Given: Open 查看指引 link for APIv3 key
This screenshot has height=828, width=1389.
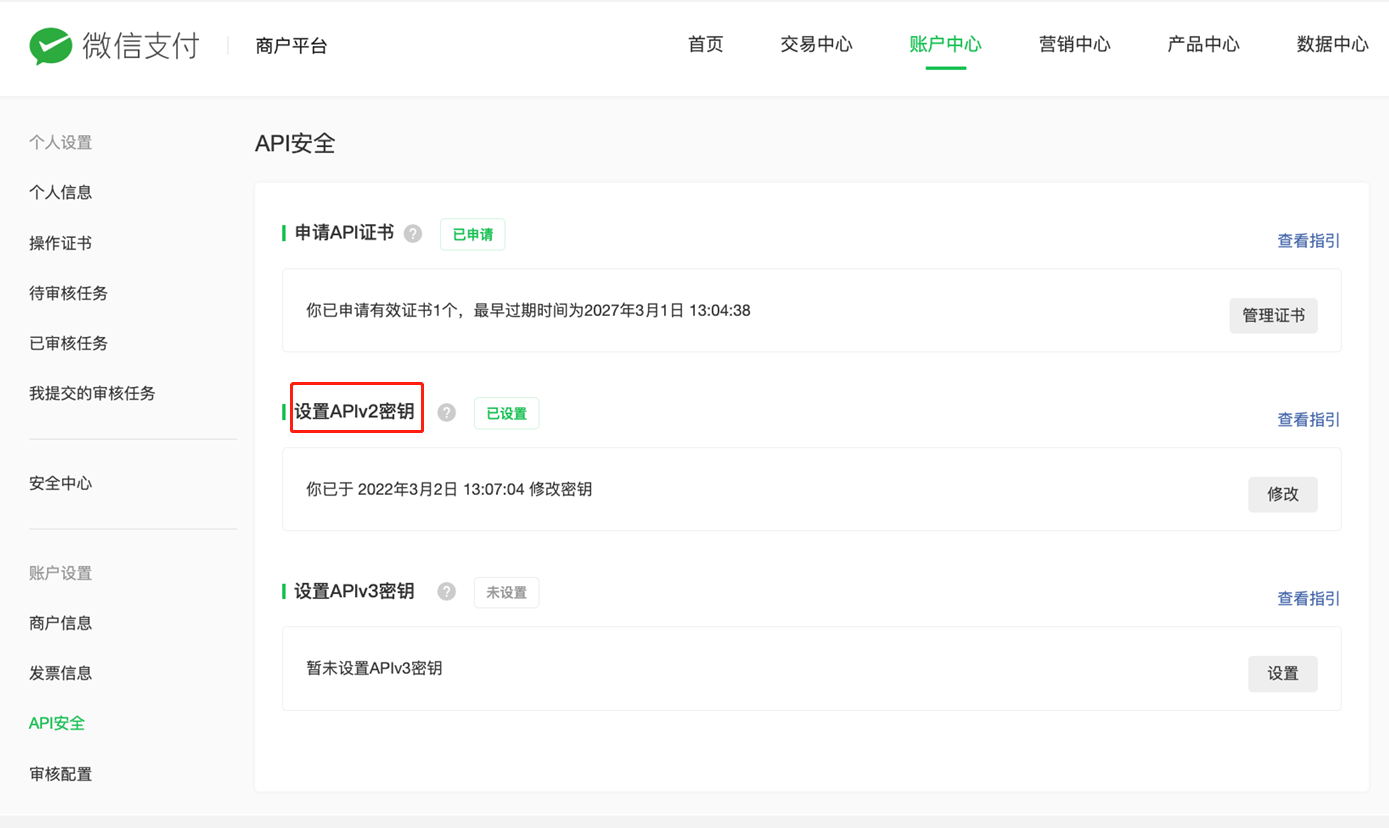Looking at the screenshot, I should [x=1308, y=599].
